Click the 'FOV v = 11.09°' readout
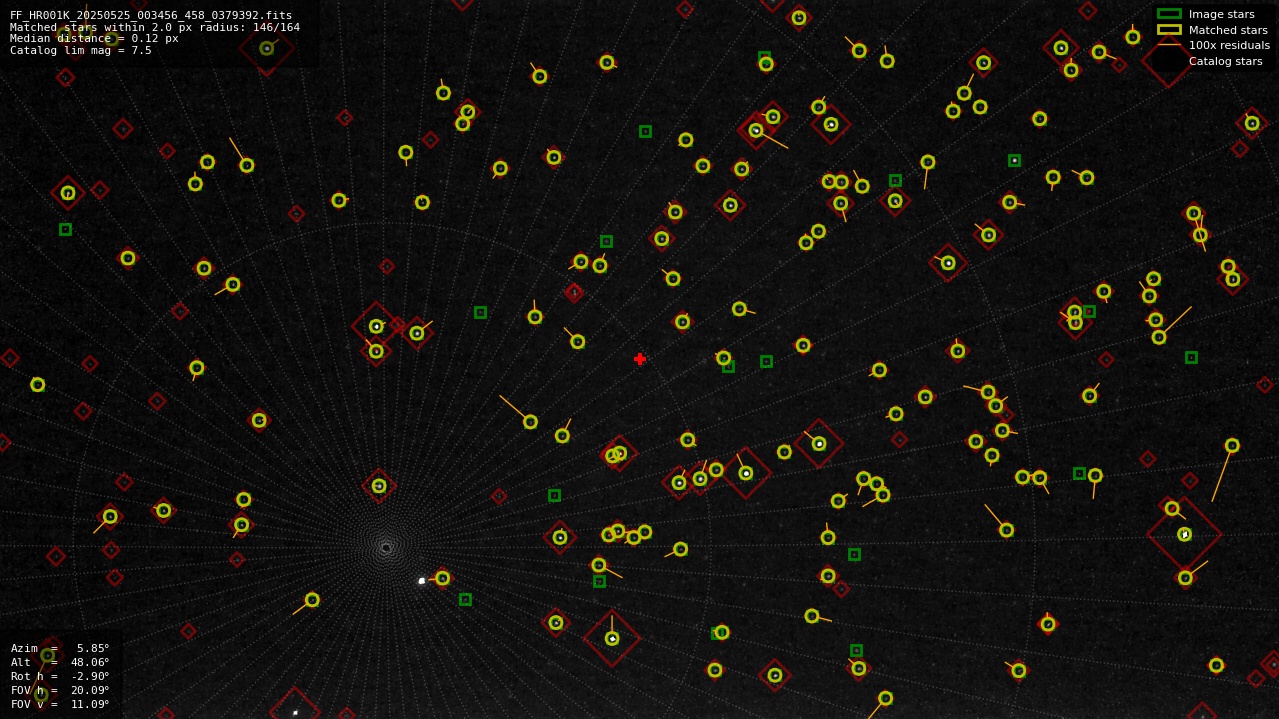 [60, 704]
